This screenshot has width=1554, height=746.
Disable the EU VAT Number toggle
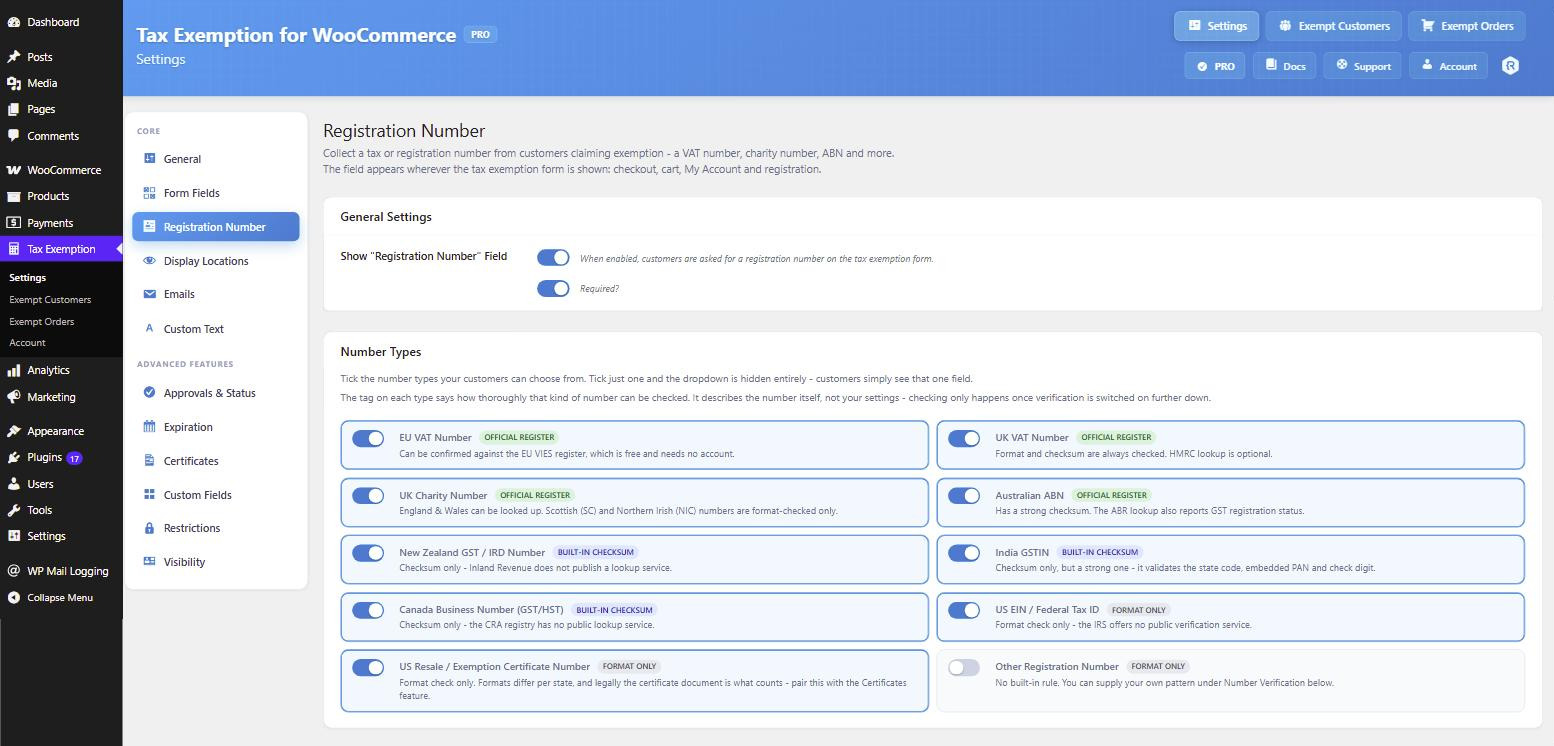click(368, 438)
